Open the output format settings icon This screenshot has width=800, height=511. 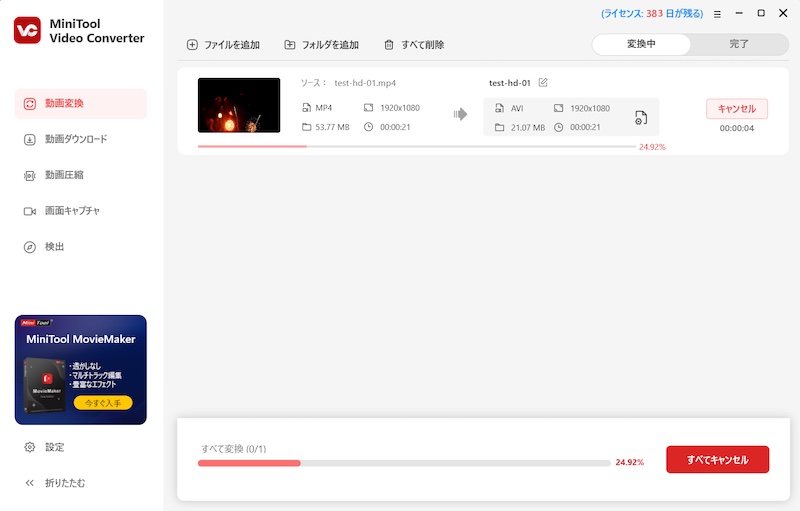pyautogui.click(x=640, y=118)
